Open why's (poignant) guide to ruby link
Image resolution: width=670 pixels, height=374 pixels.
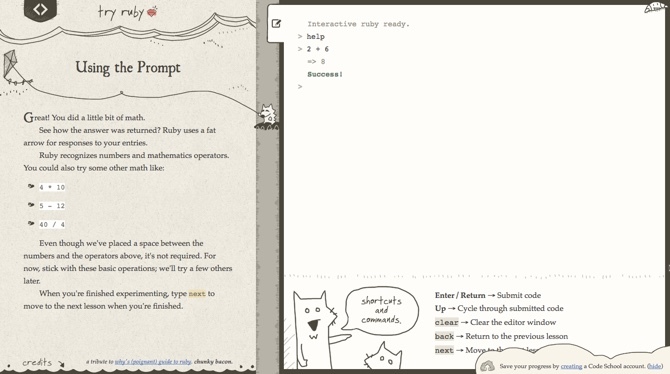coord(153,362)
